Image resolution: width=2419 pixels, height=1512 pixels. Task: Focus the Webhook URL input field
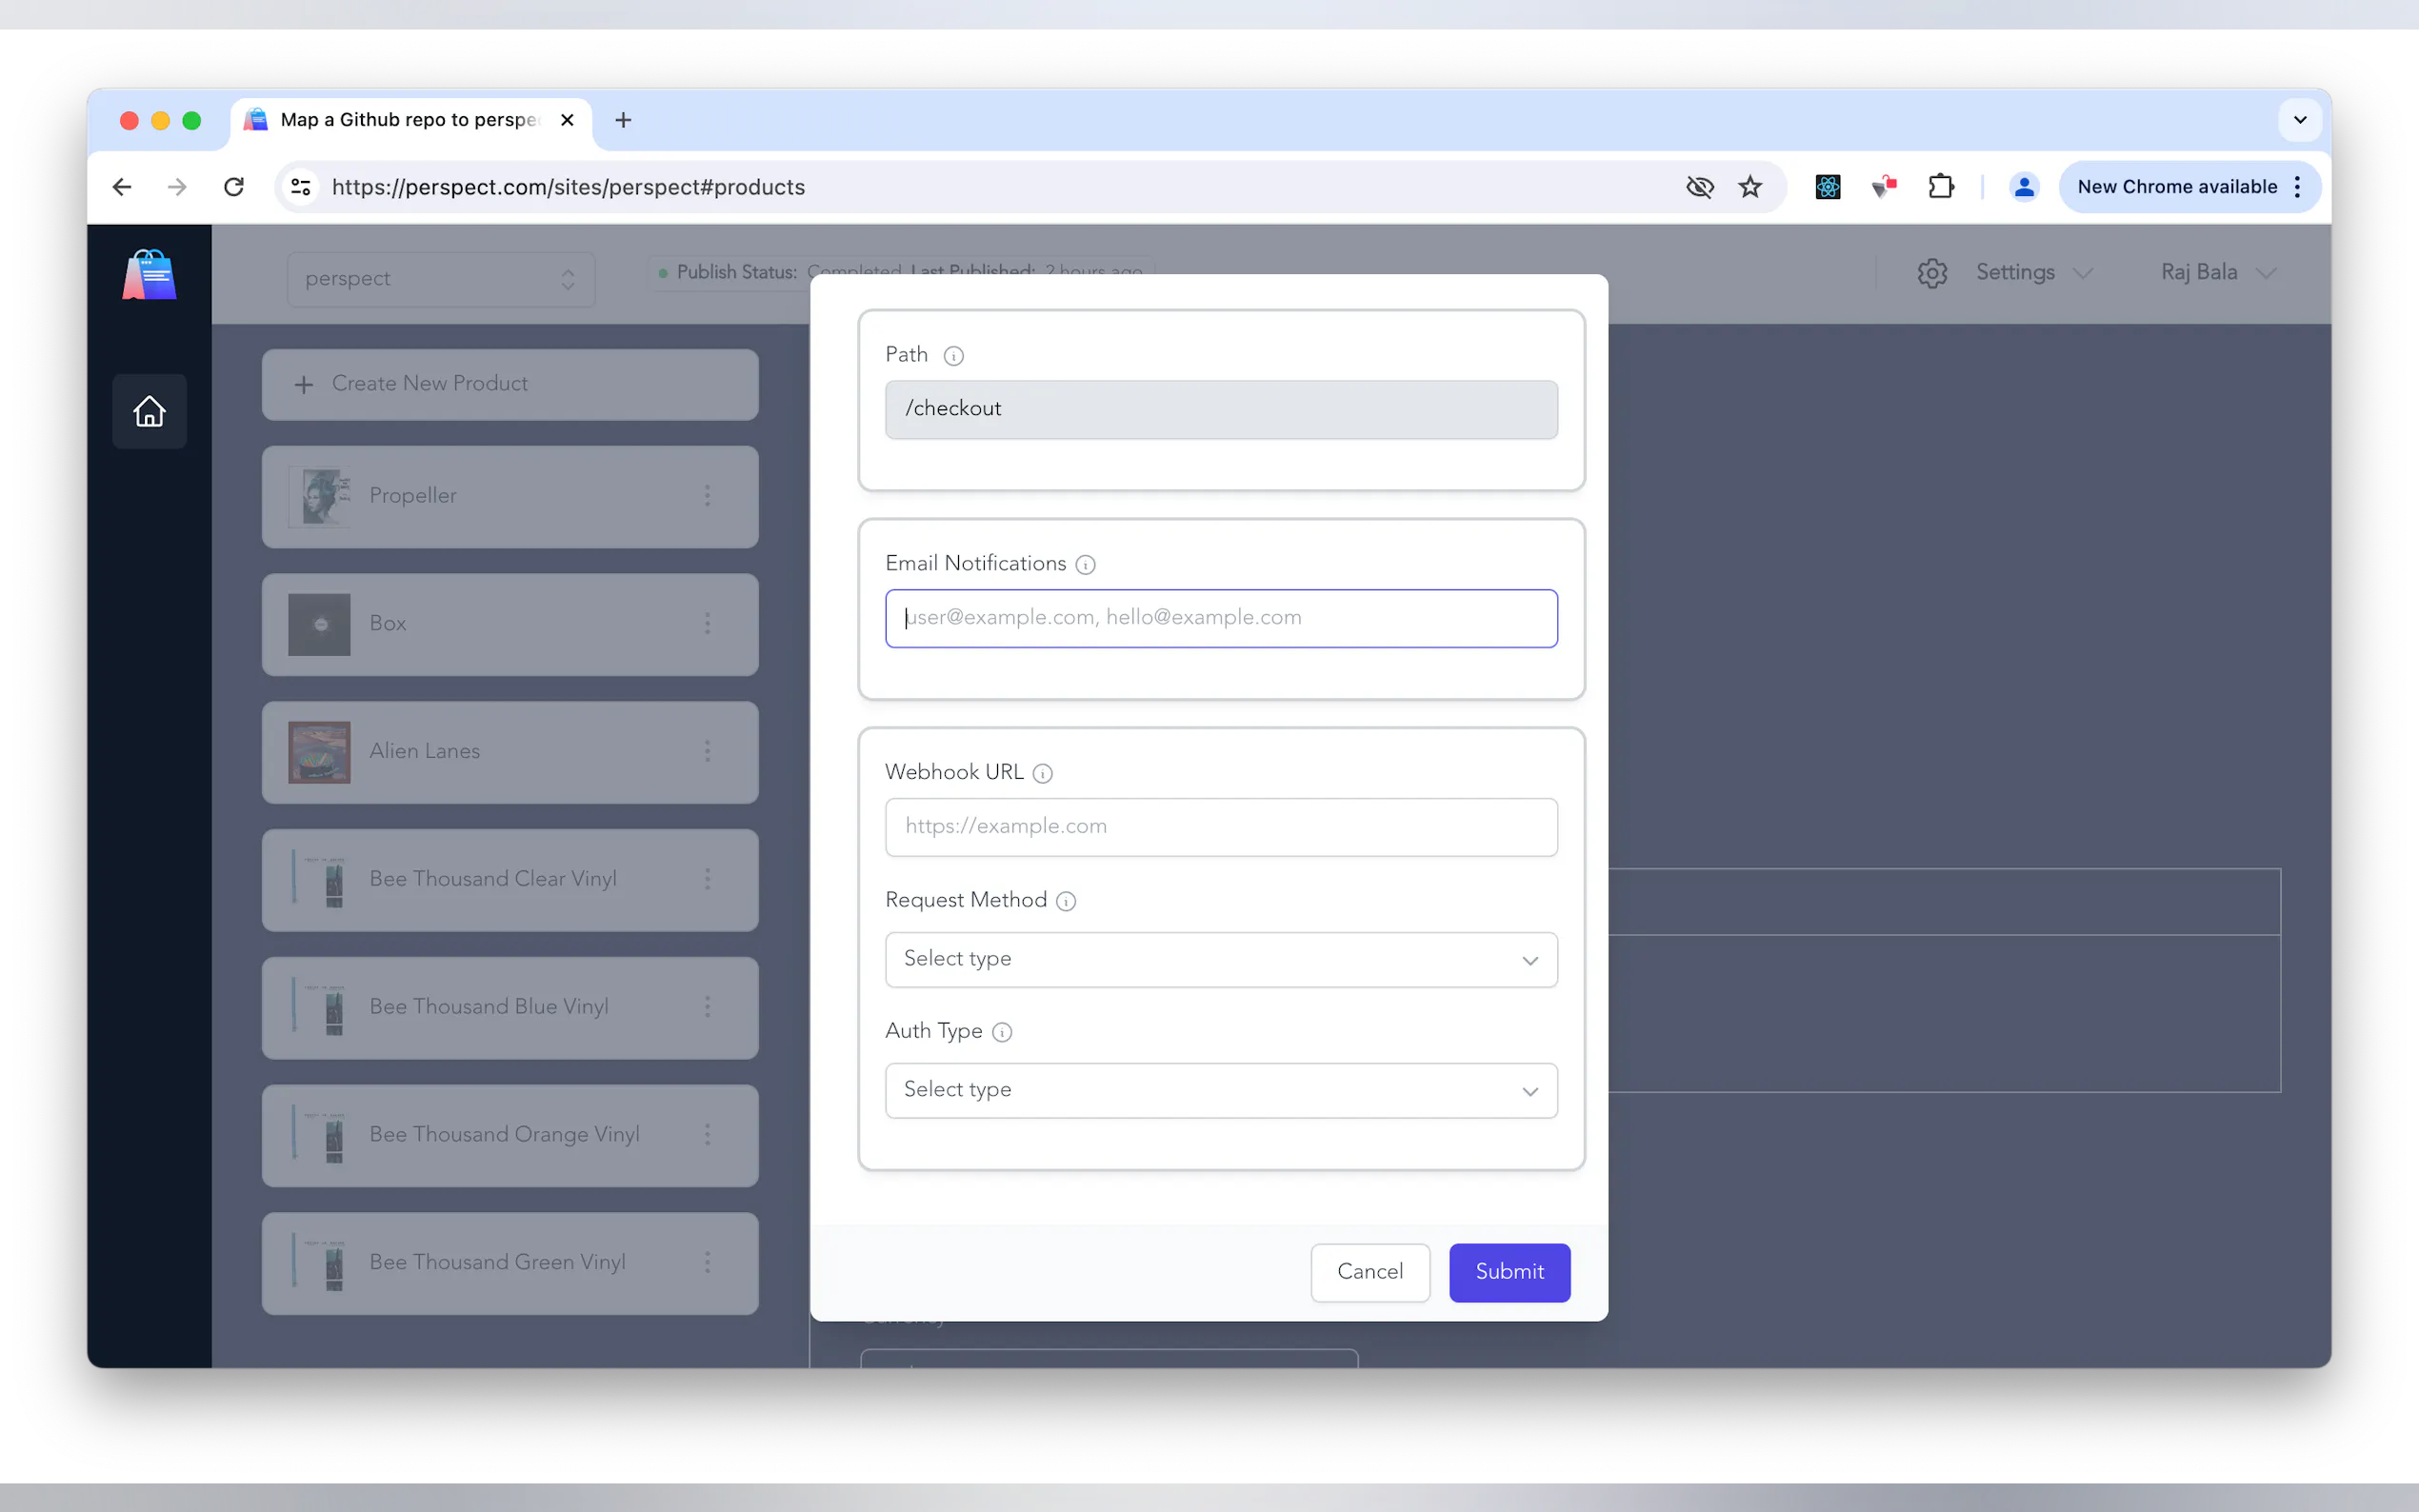click(x=1220, y=827)
